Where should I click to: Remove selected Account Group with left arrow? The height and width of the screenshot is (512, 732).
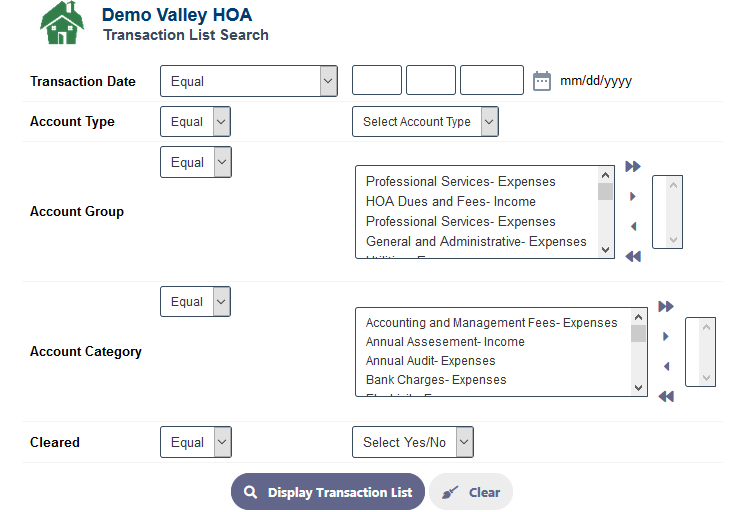[x=633, y=226]
